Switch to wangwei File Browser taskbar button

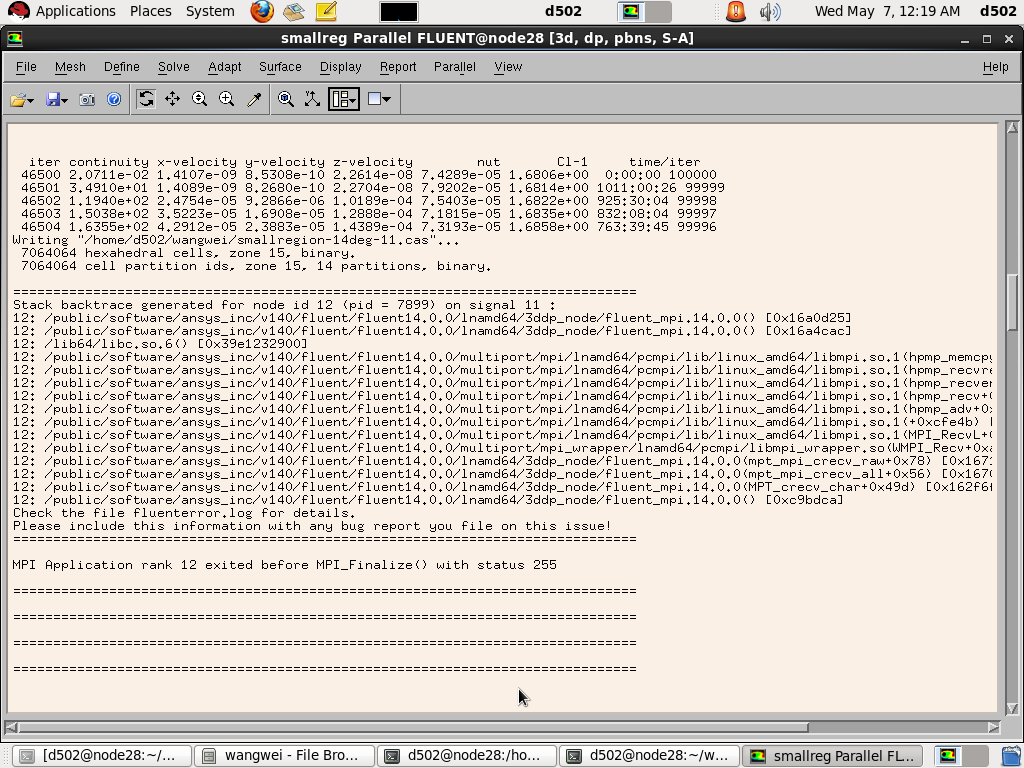(x=284, y=755)
